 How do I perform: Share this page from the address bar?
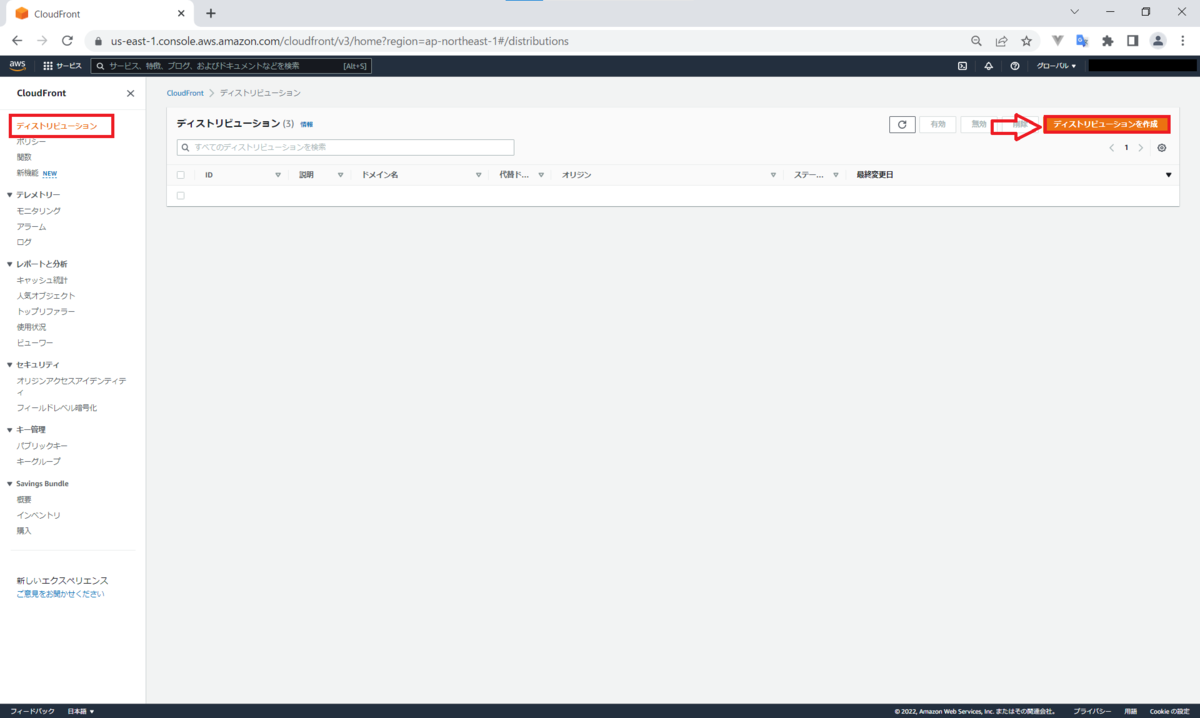1001,41
